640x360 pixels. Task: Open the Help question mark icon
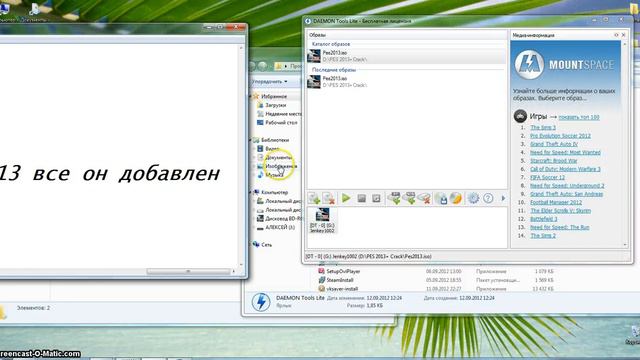click(488, 198)
